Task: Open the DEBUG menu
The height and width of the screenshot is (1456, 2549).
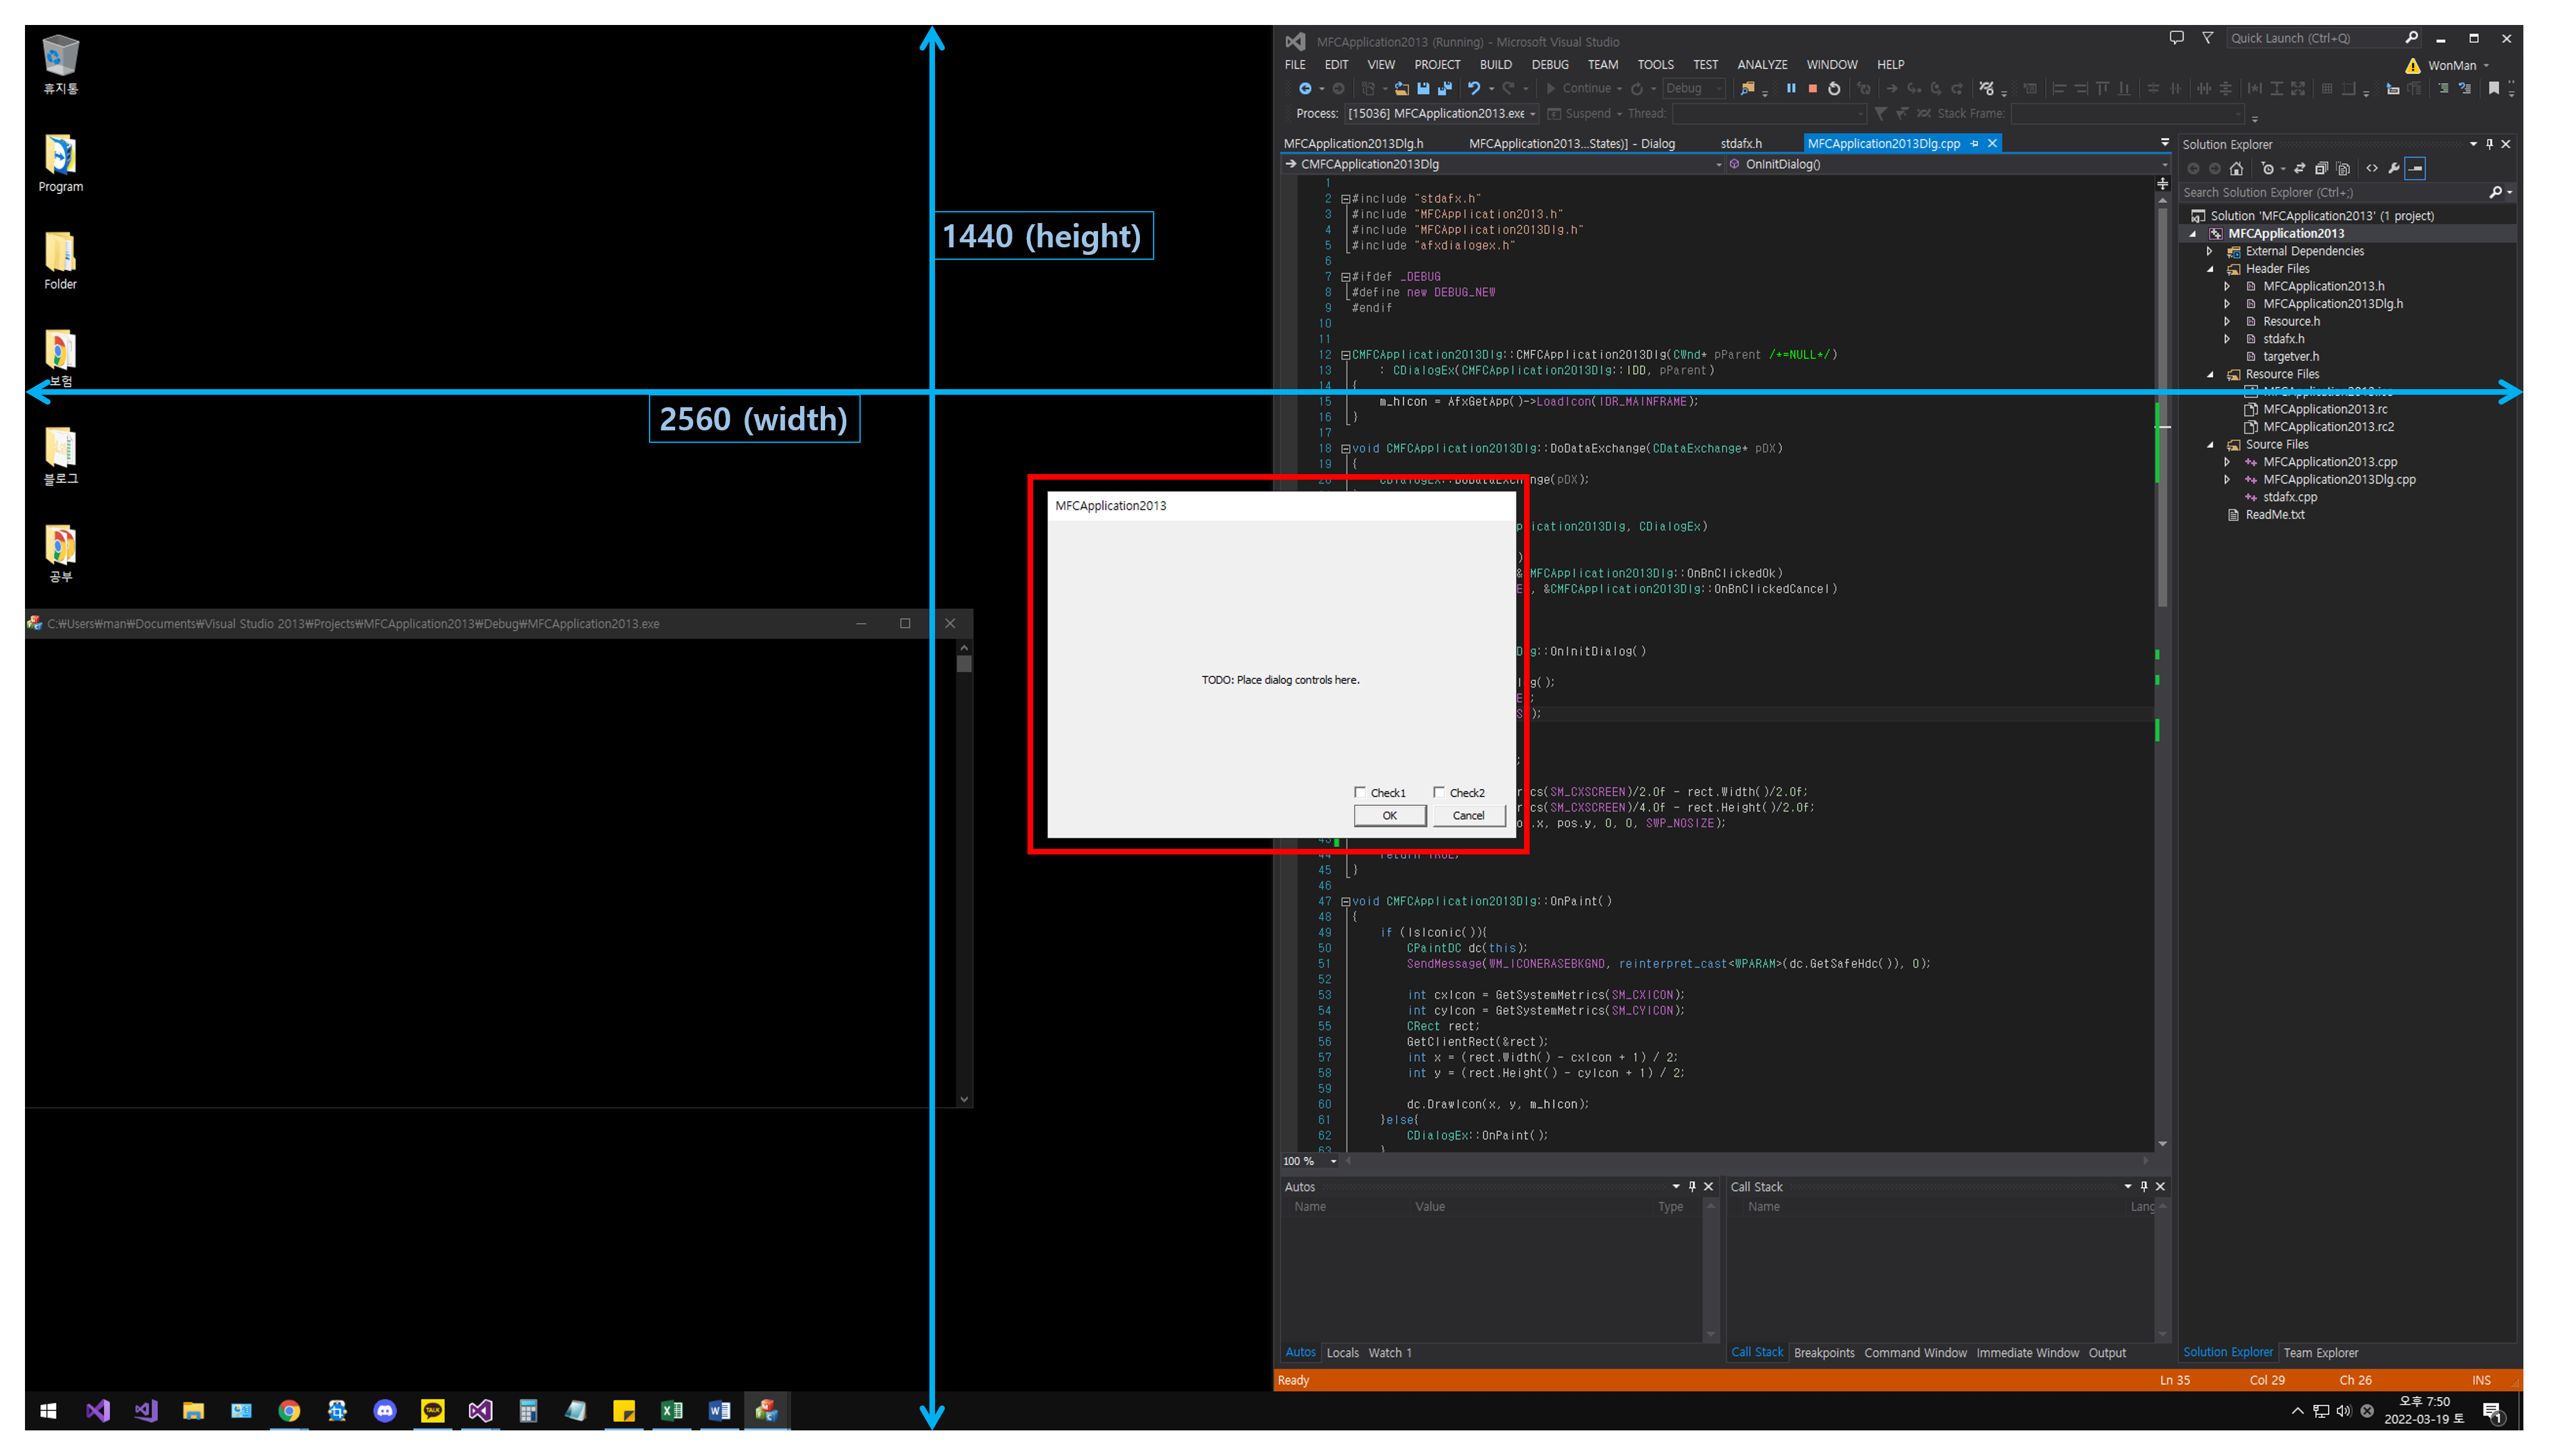Action: (1549, 65)
